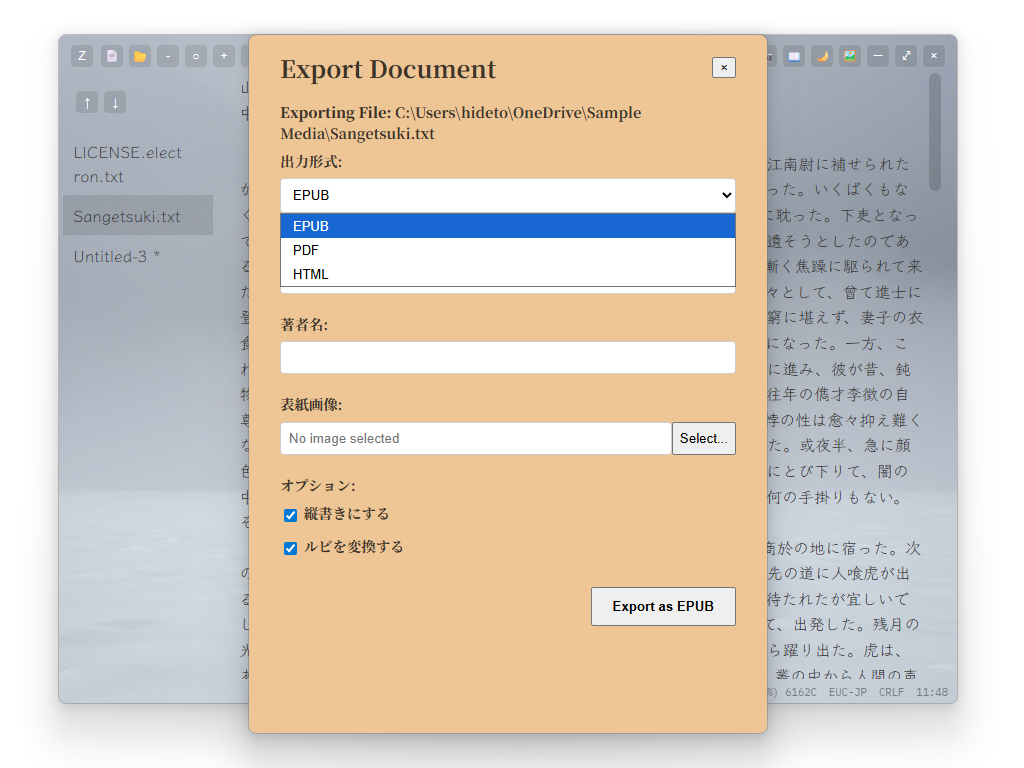Click the 著者名 author name field
Image resolution: width=1024 pixels, height=768 pixels.
[x=507, y=357]
